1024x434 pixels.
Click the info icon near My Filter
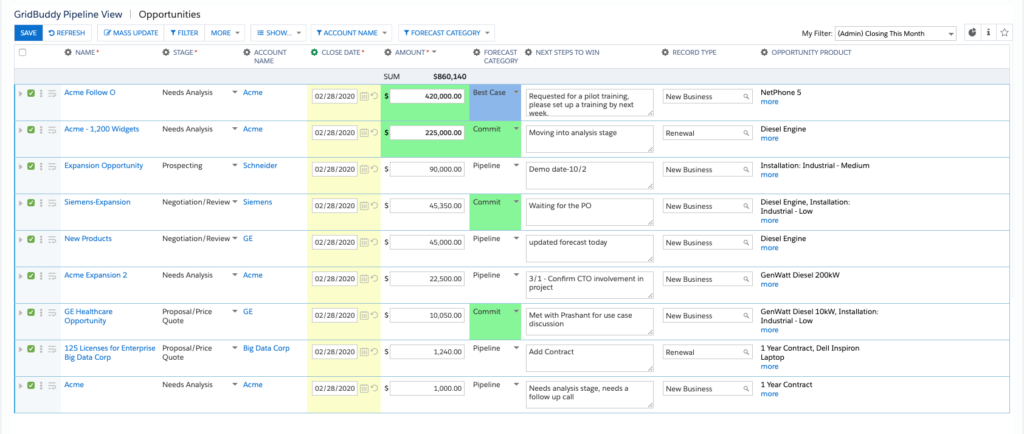point(988,33)
